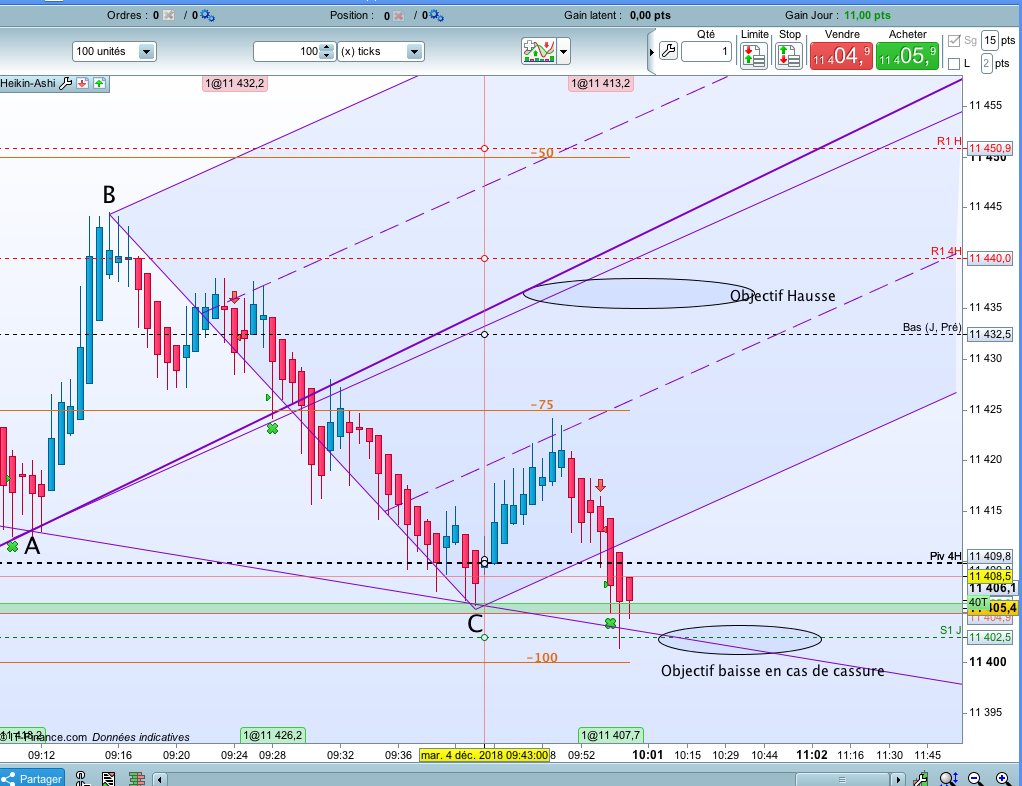1022x786 pixels.
Task: Click the 100 ticks value field
Action: click(x=287, y=51)
